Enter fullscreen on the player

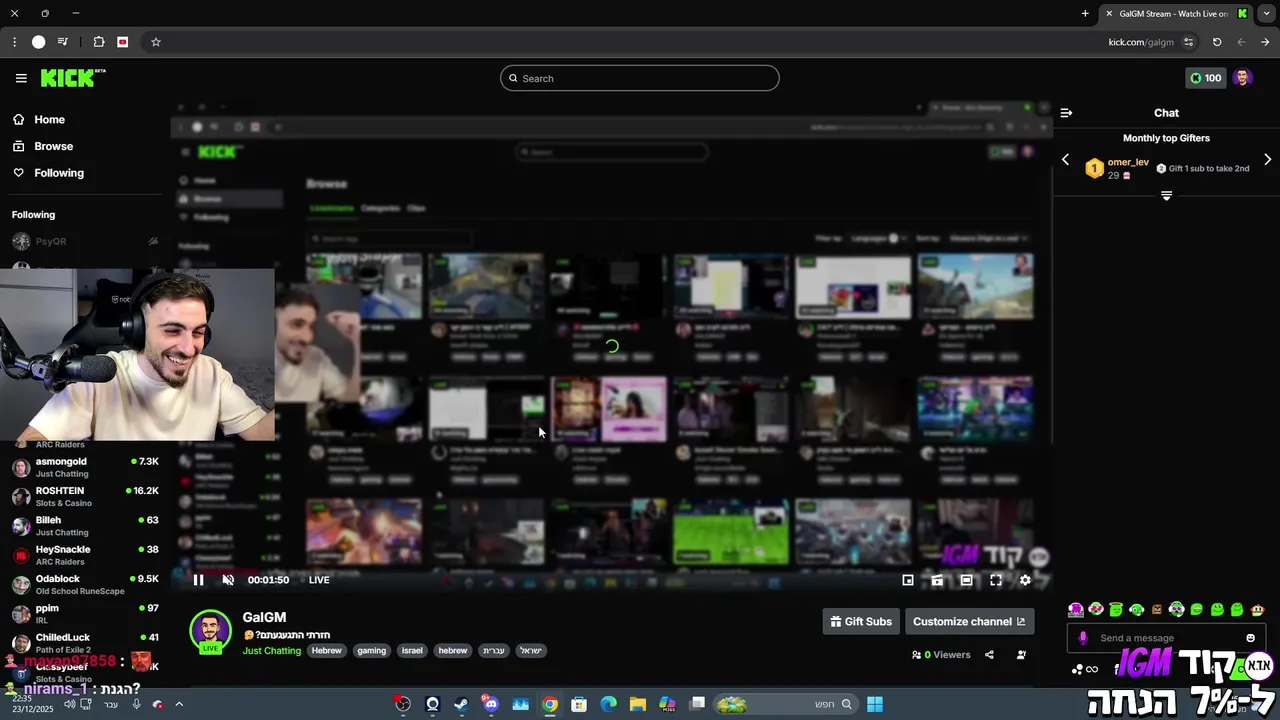pyautogui.click(x=996, y=580)
